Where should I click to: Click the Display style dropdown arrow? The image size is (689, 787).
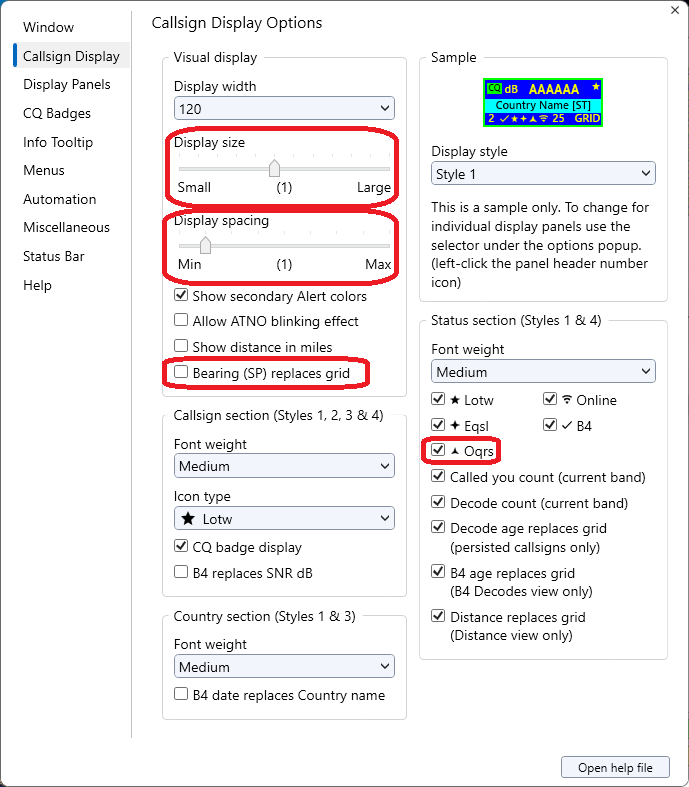click(x=646, y=174)
